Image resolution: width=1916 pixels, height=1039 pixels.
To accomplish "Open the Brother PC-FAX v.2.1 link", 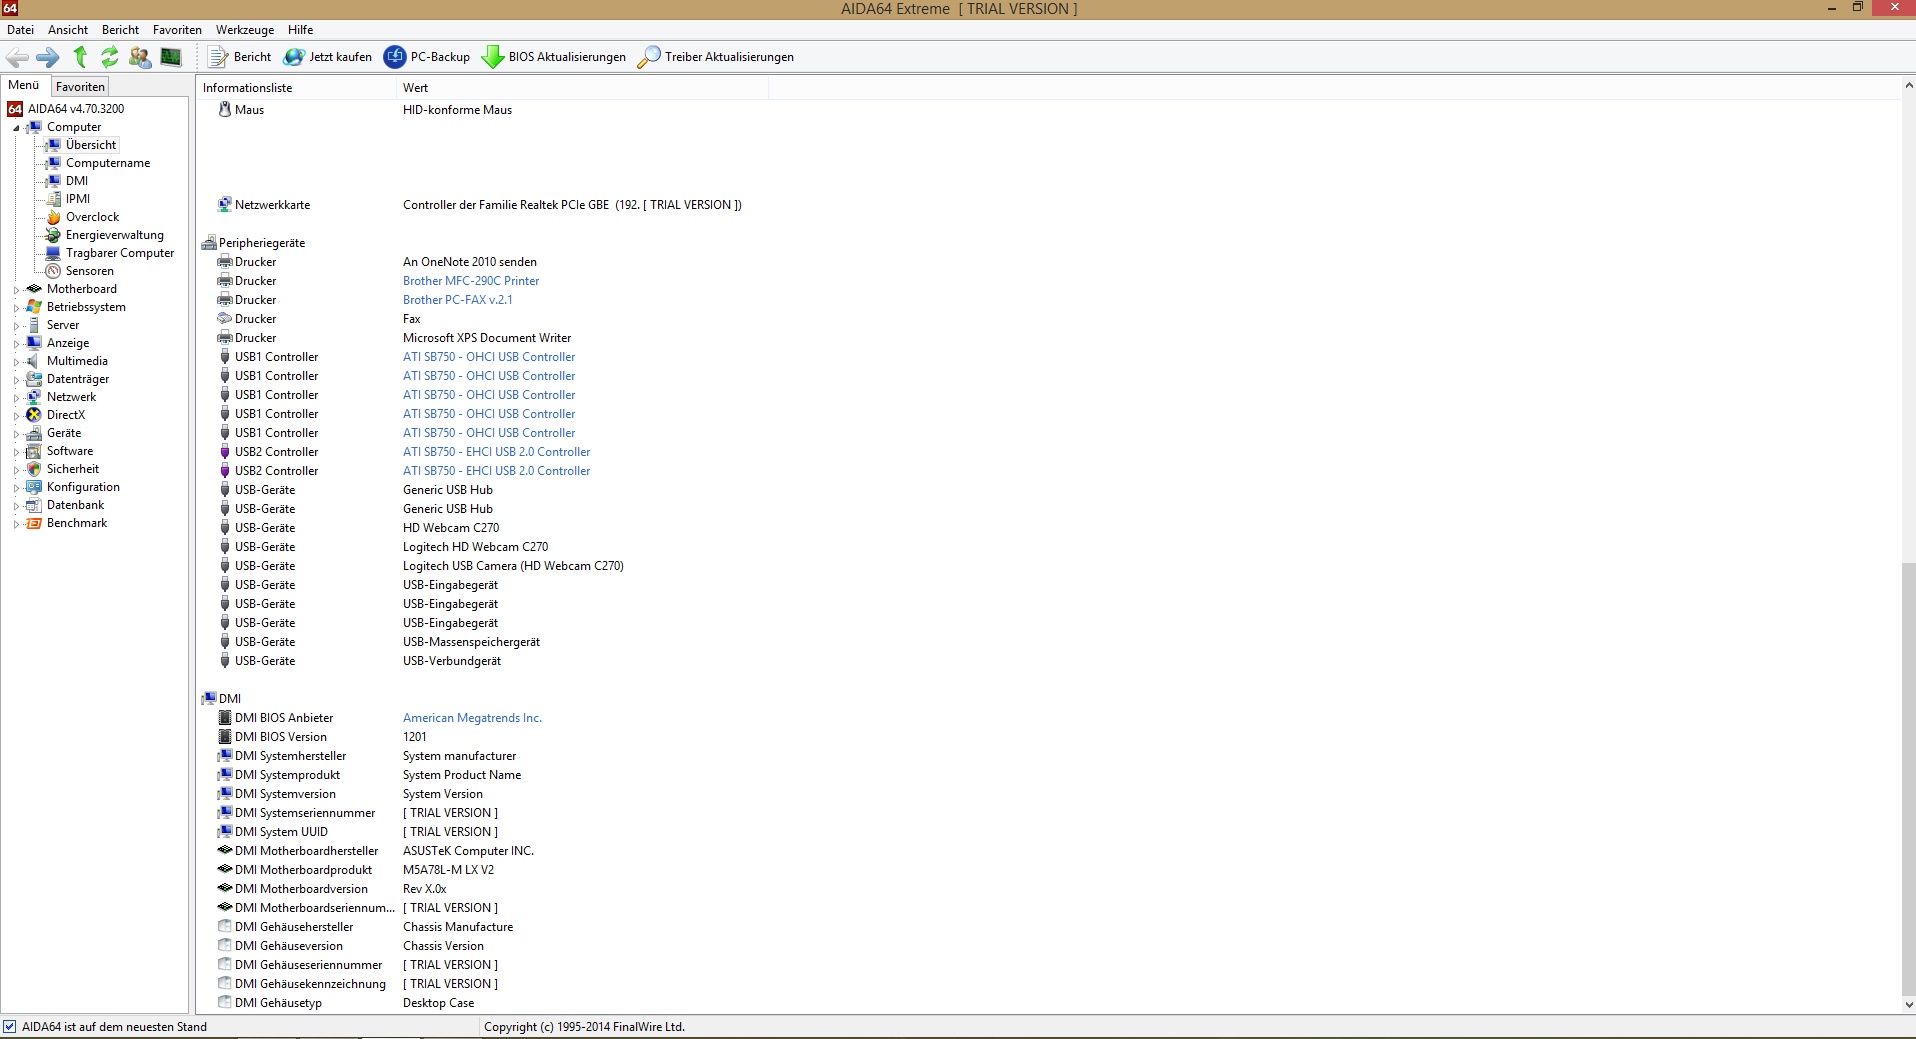I will click(x=457, y=300).
